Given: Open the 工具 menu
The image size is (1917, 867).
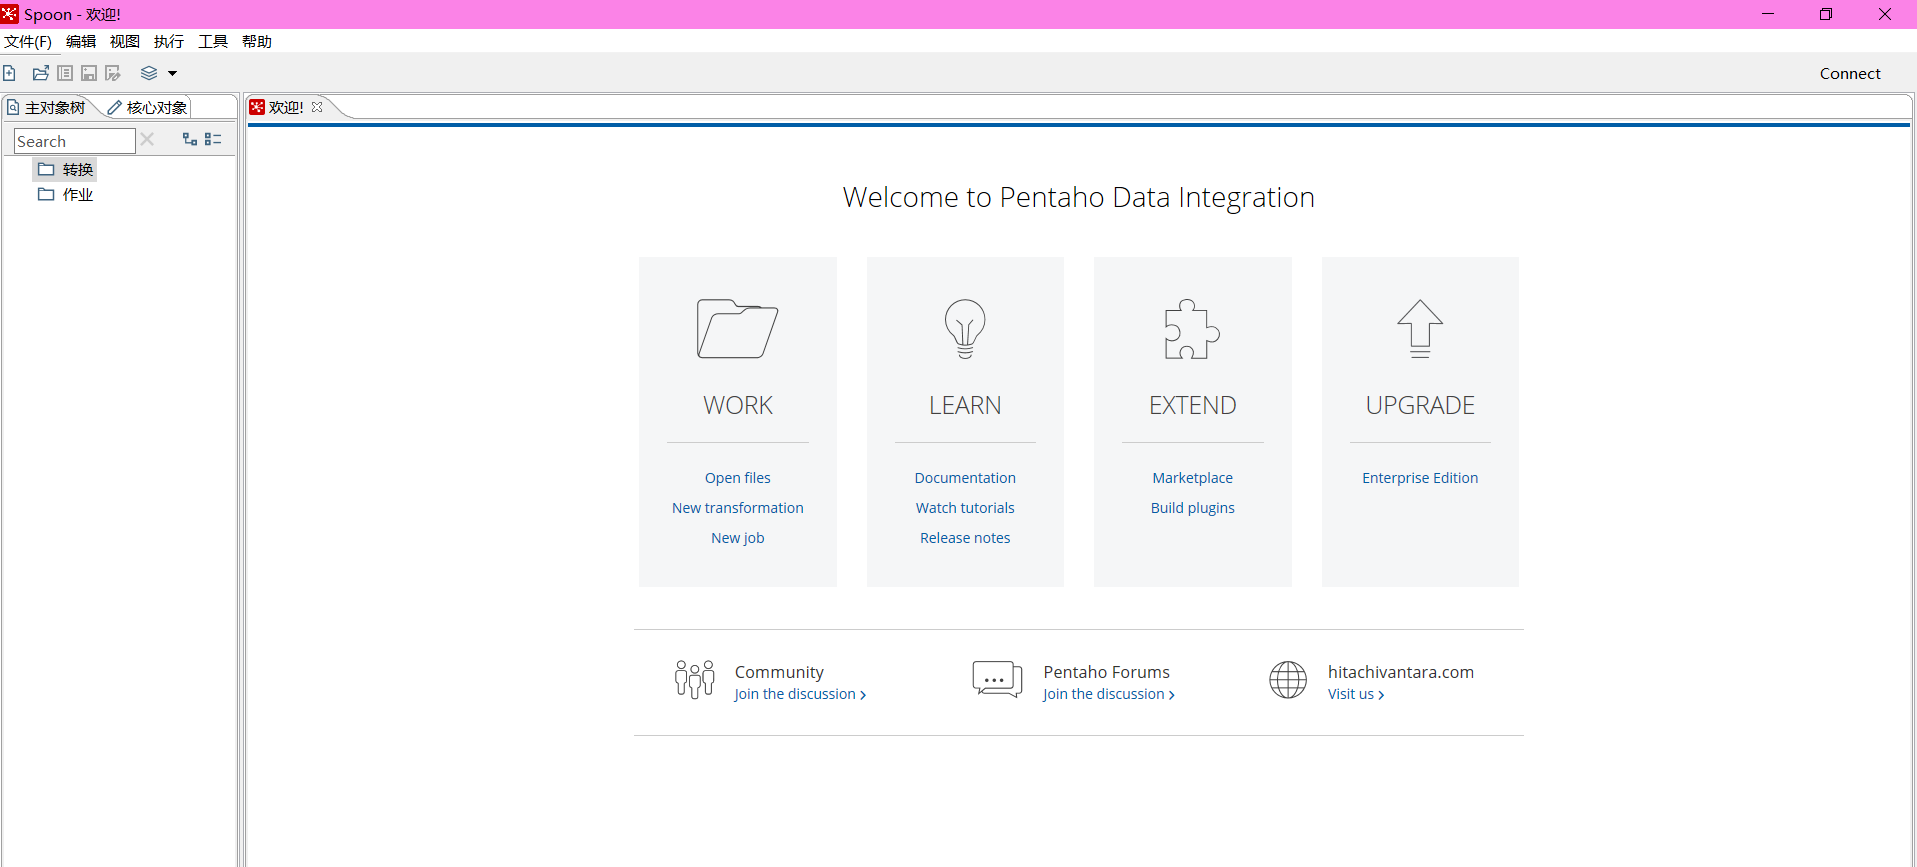Looking at the screenshot, I should point(213,41).
